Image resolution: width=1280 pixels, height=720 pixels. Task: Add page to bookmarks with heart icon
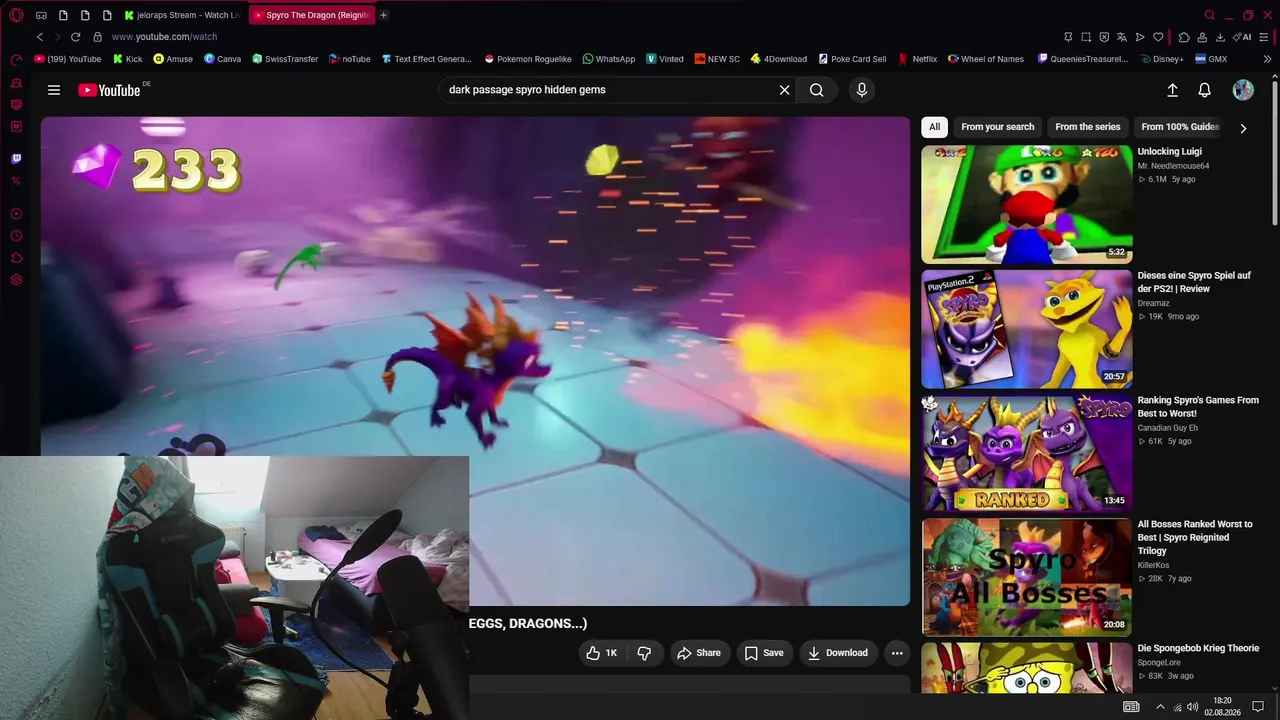pyautogui.click(x=1158, y=37)
